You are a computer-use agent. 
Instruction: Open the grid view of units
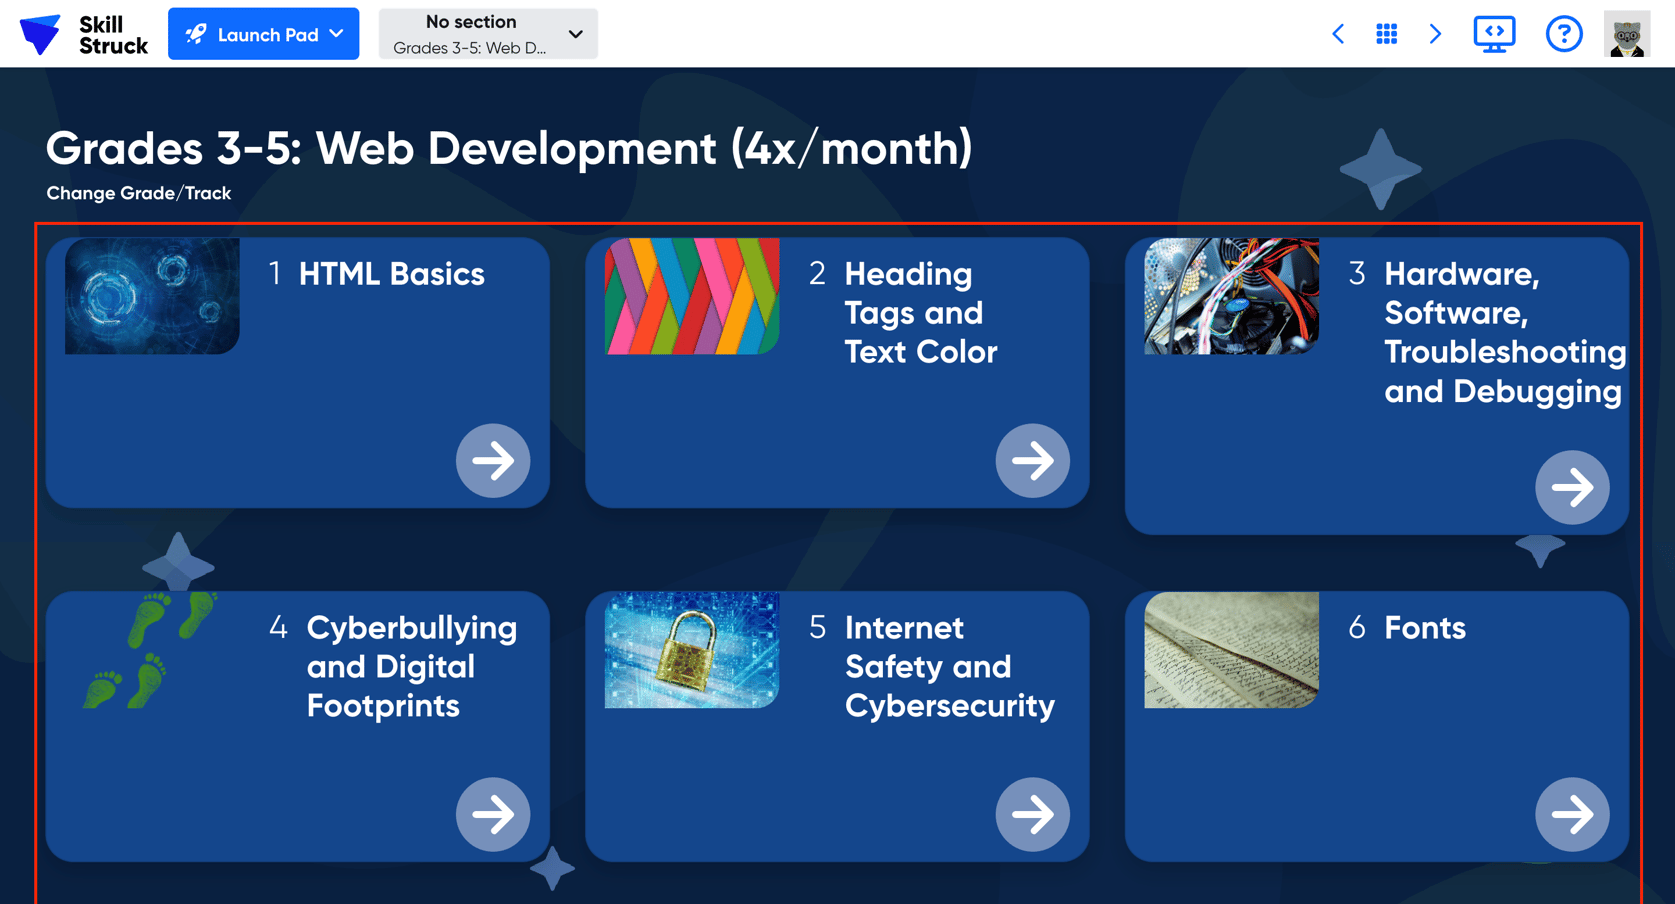click(1386, 34)
